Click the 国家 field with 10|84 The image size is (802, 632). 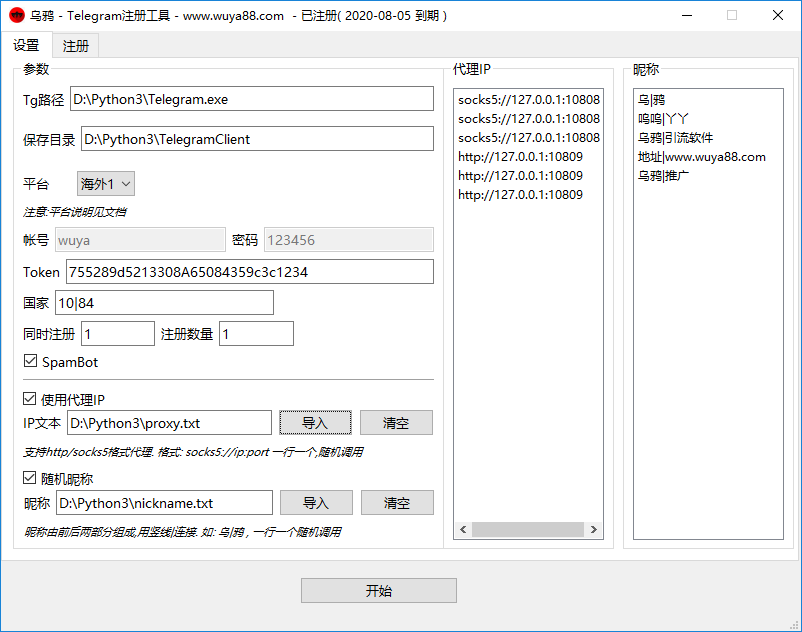[x=164, y=303]
